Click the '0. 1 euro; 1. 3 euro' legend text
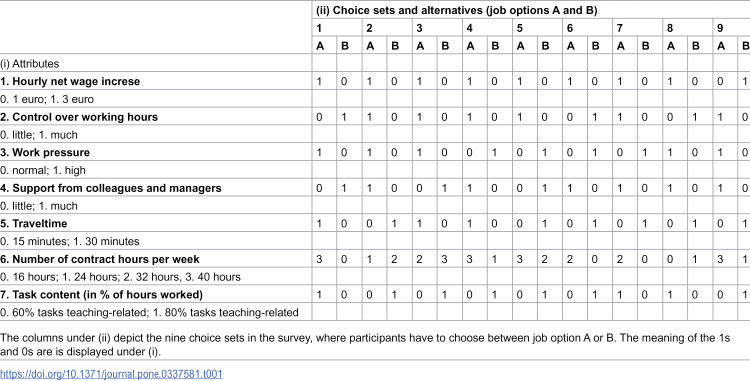 click(x=47, y=99)
